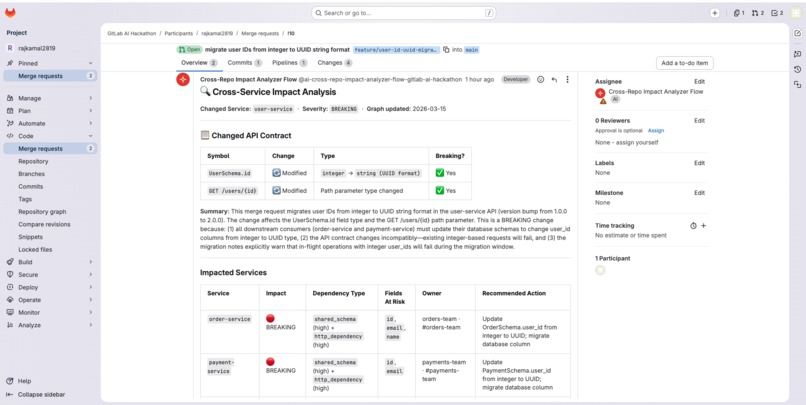Click the participant avatar

coord(600,270)
